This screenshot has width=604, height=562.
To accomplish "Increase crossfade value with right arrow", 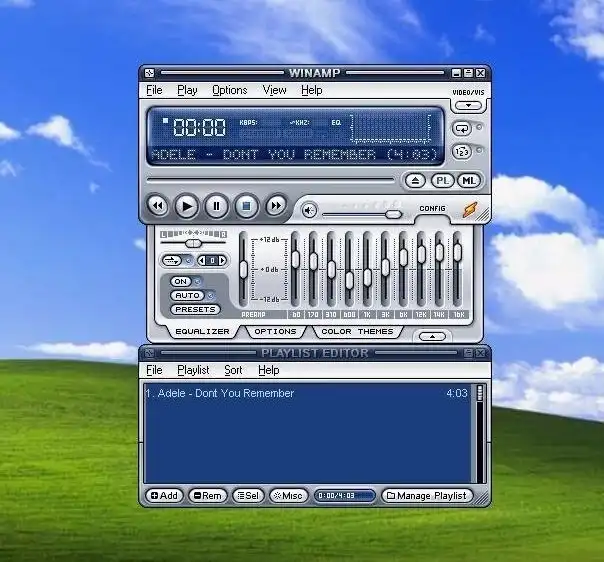I will (222, 261).
